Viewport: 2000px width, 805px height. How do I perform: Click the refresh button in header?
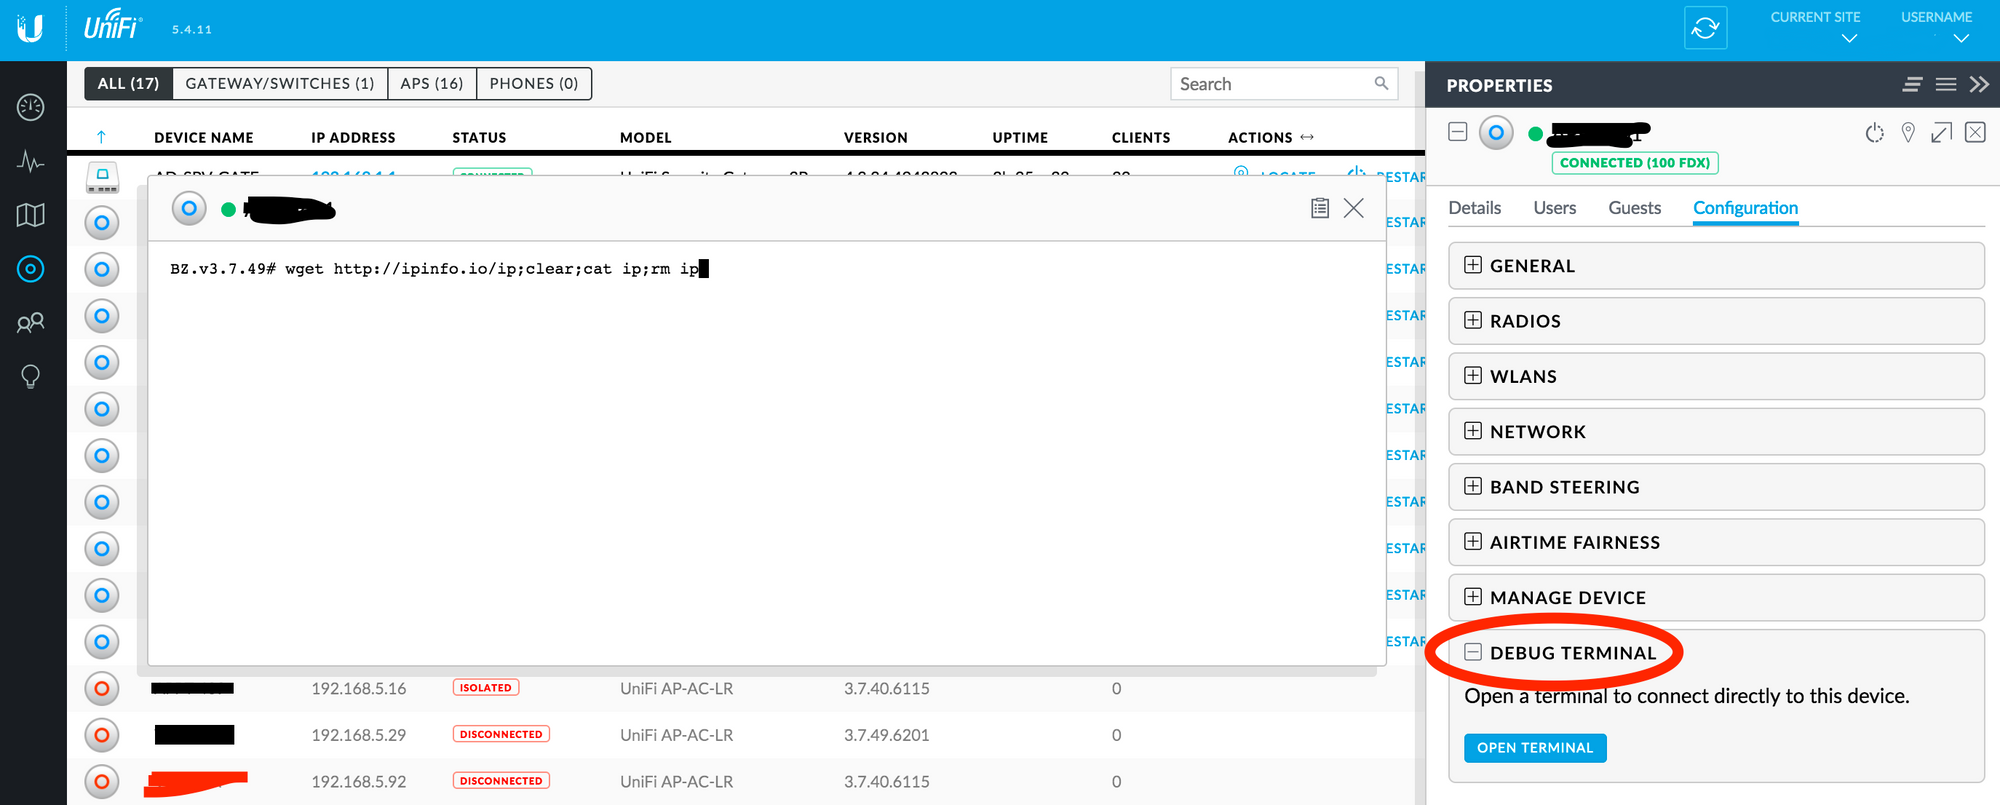(1706, 28)
